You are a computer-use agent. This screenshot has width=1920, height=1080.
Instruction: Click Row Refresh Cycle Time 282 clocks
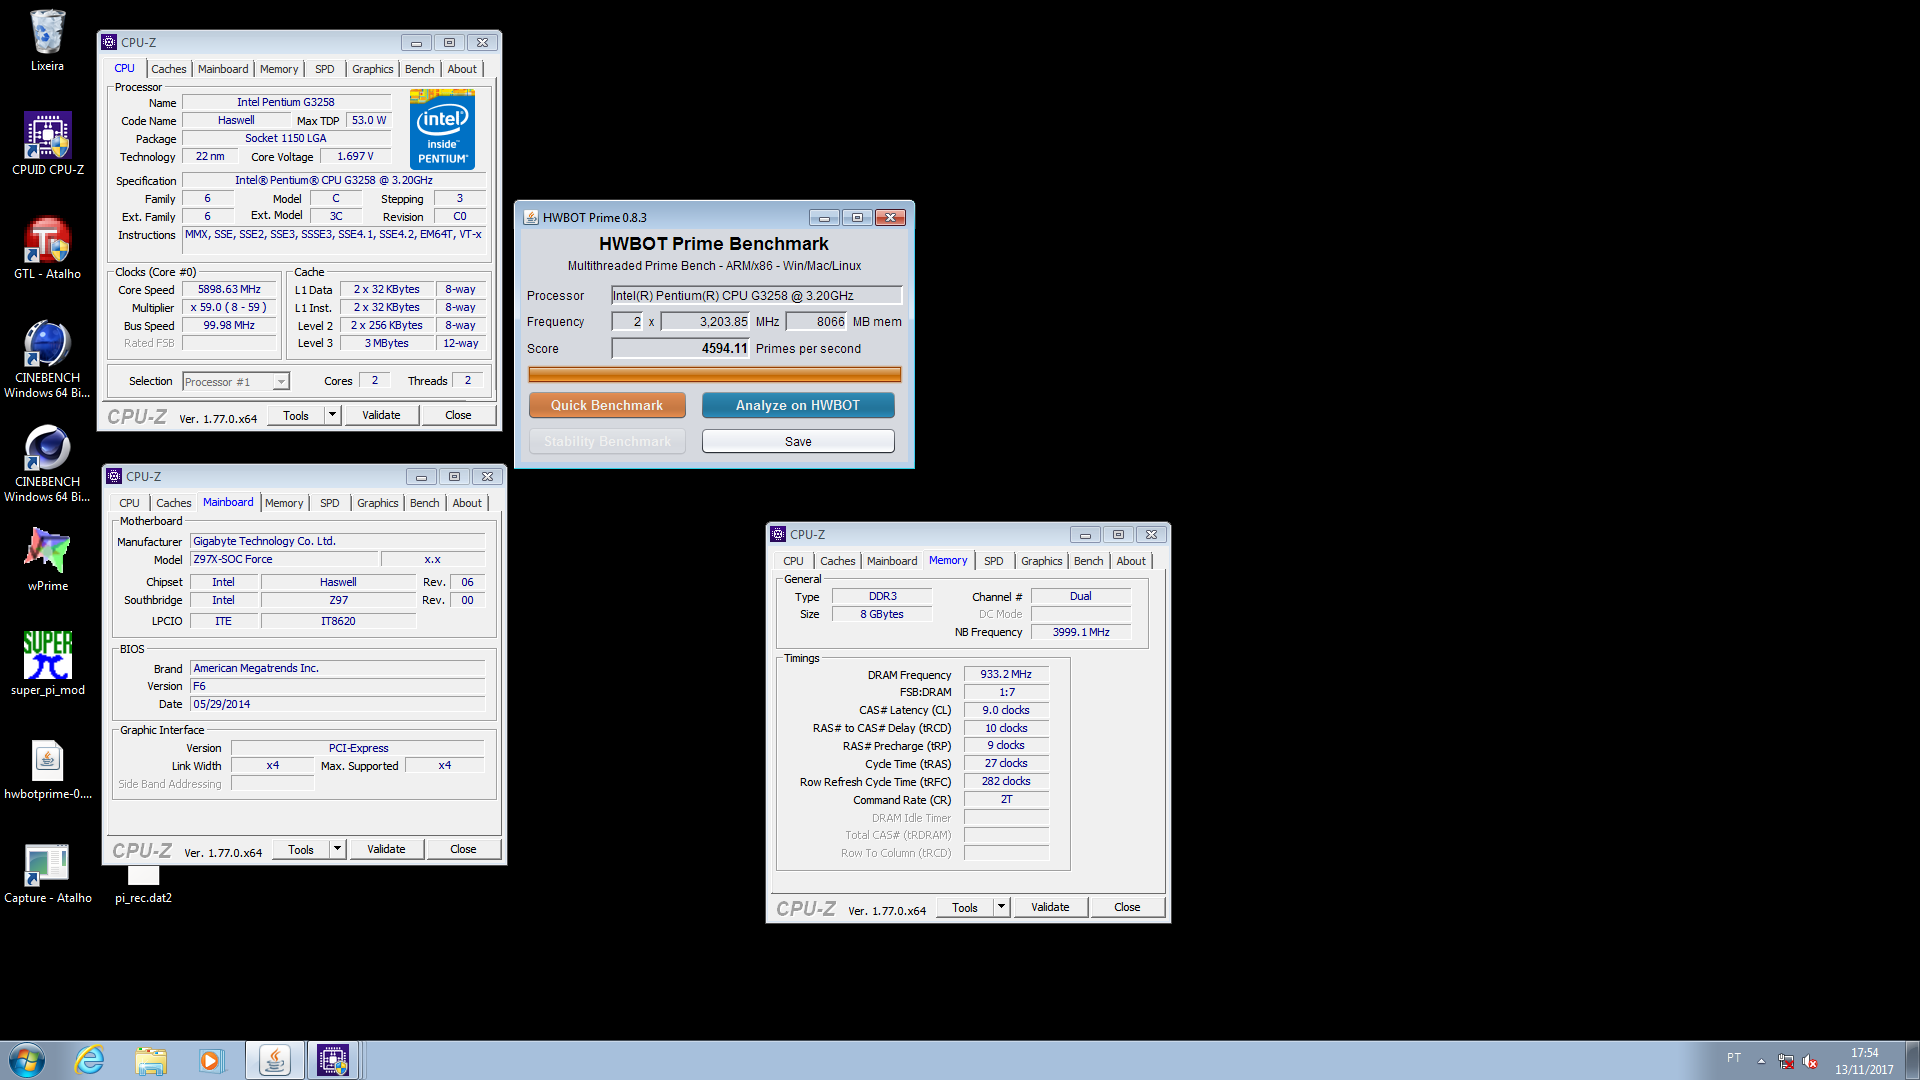click(1005, 781)
